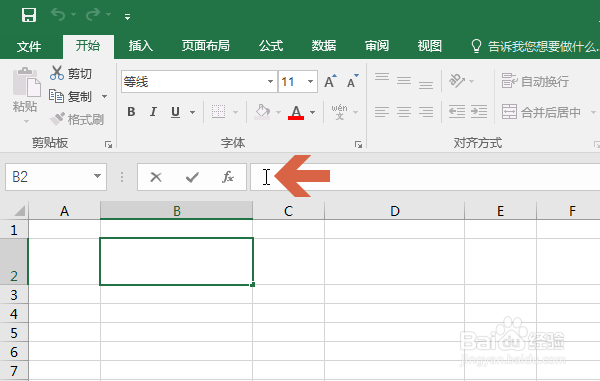Expand the 粘贴 paste options arrow
The width and height of the screenshot is (600, 381).
point(26,122)
